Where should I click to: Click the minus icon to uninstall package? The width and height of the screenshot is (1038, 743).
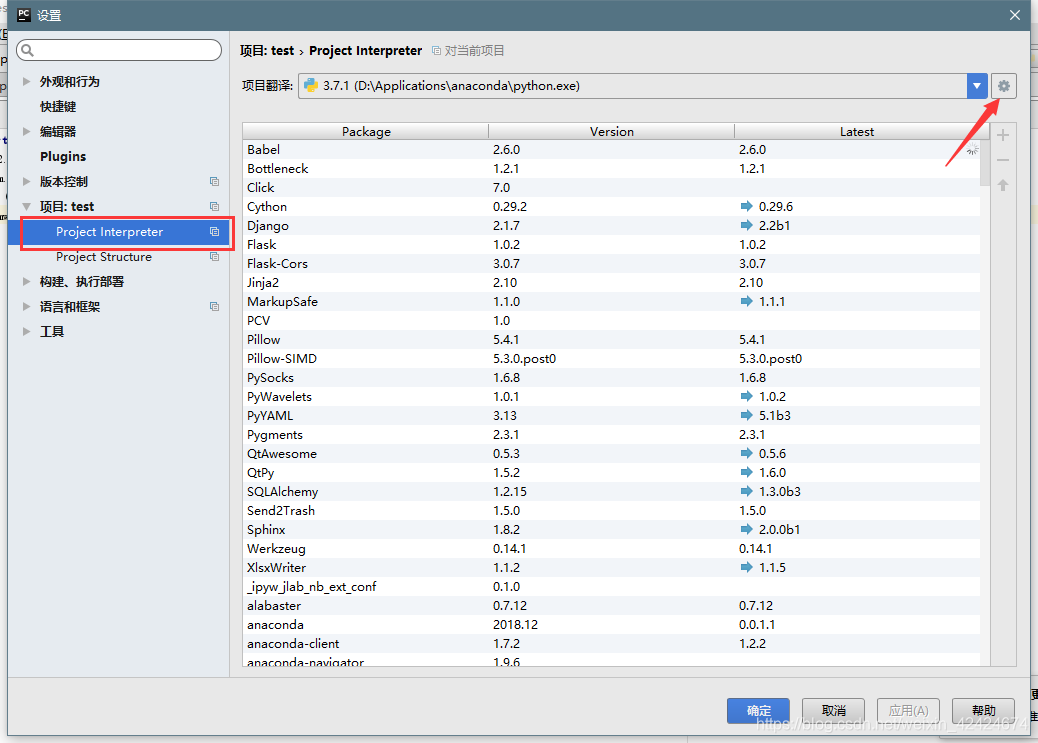(1003, 160)
